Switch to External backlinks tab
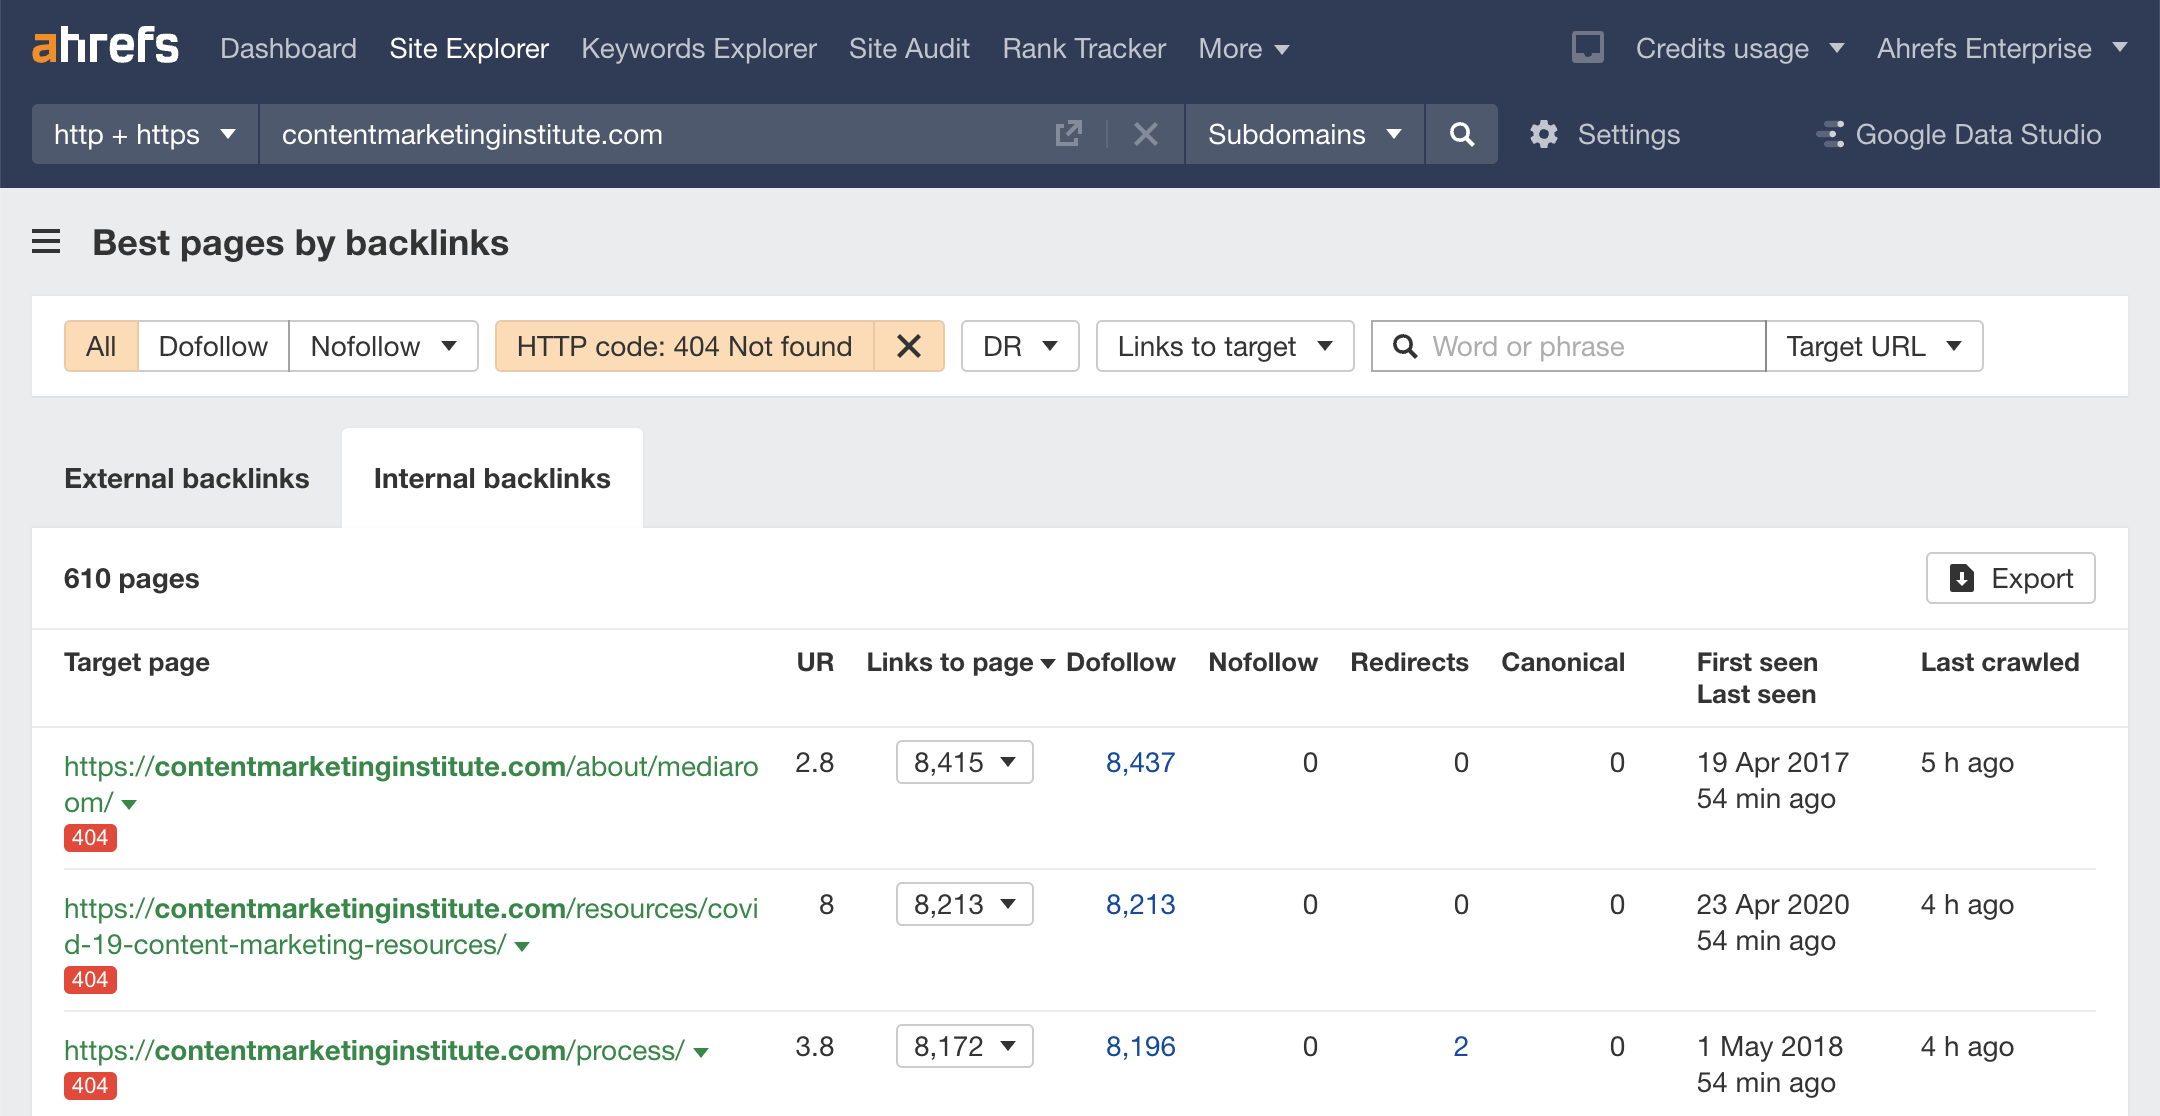The image size is (2160, 1116). 187,478
